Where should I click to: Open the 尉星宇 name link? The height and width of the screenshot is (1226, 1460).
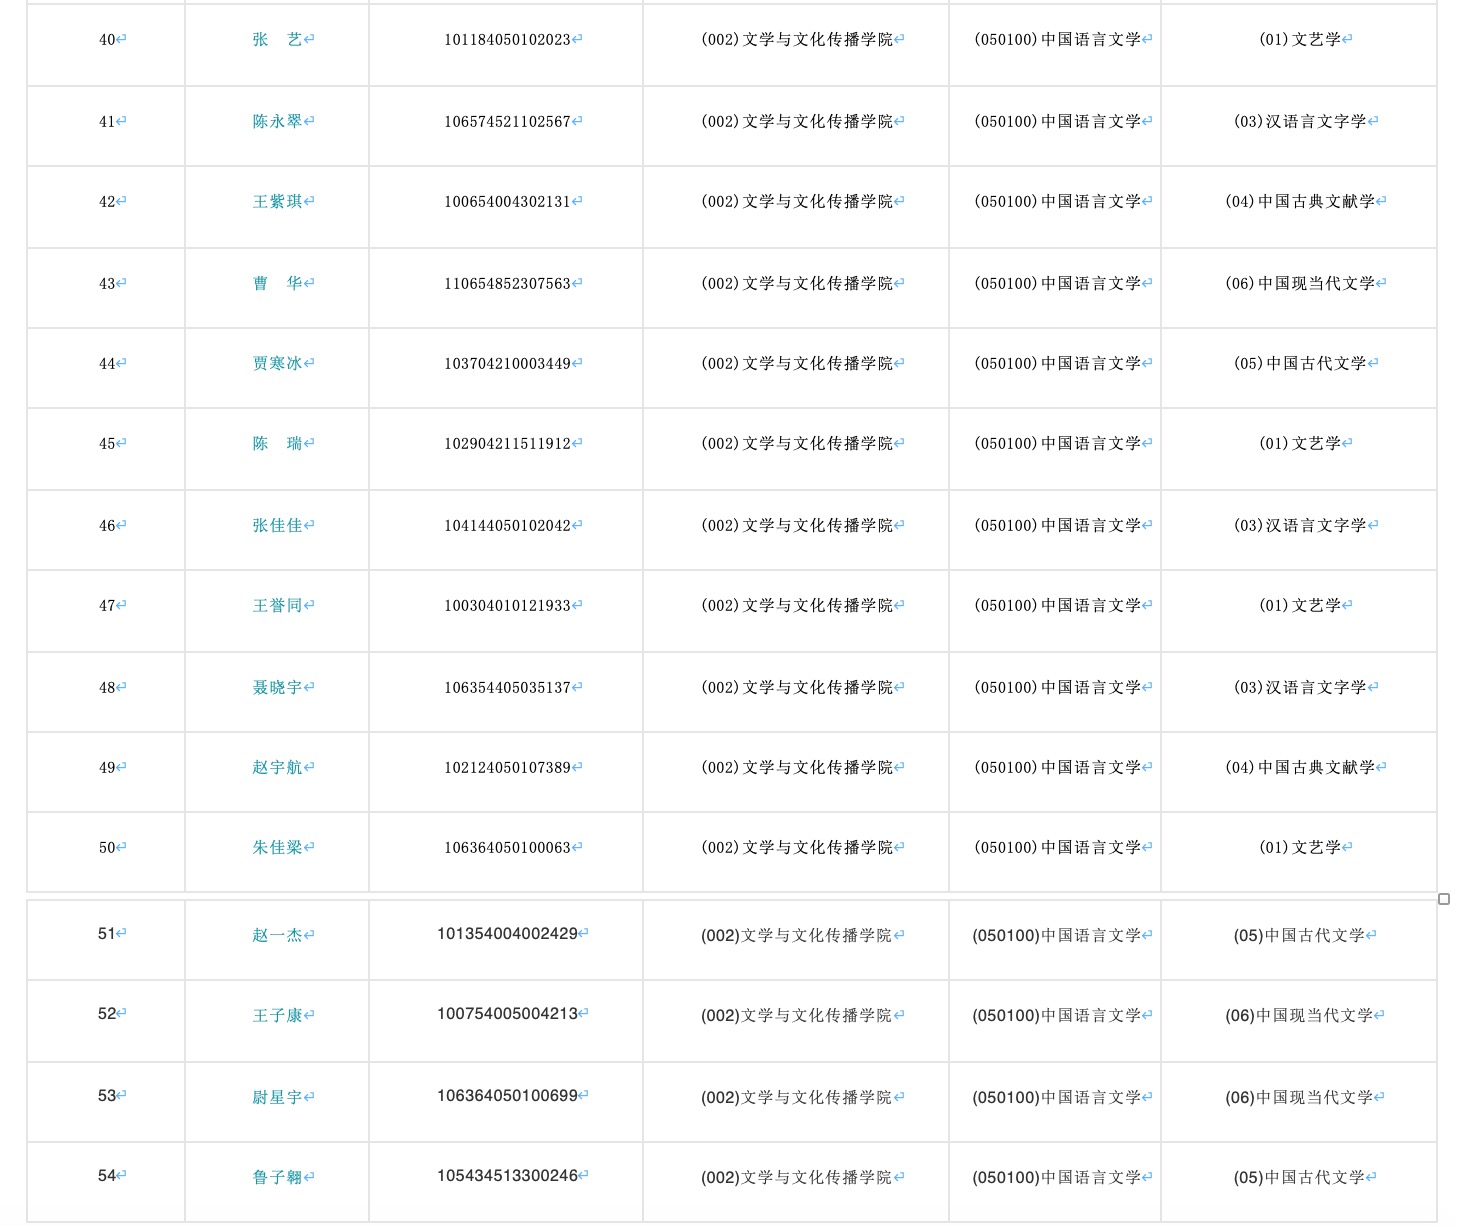coord(277,1097)
